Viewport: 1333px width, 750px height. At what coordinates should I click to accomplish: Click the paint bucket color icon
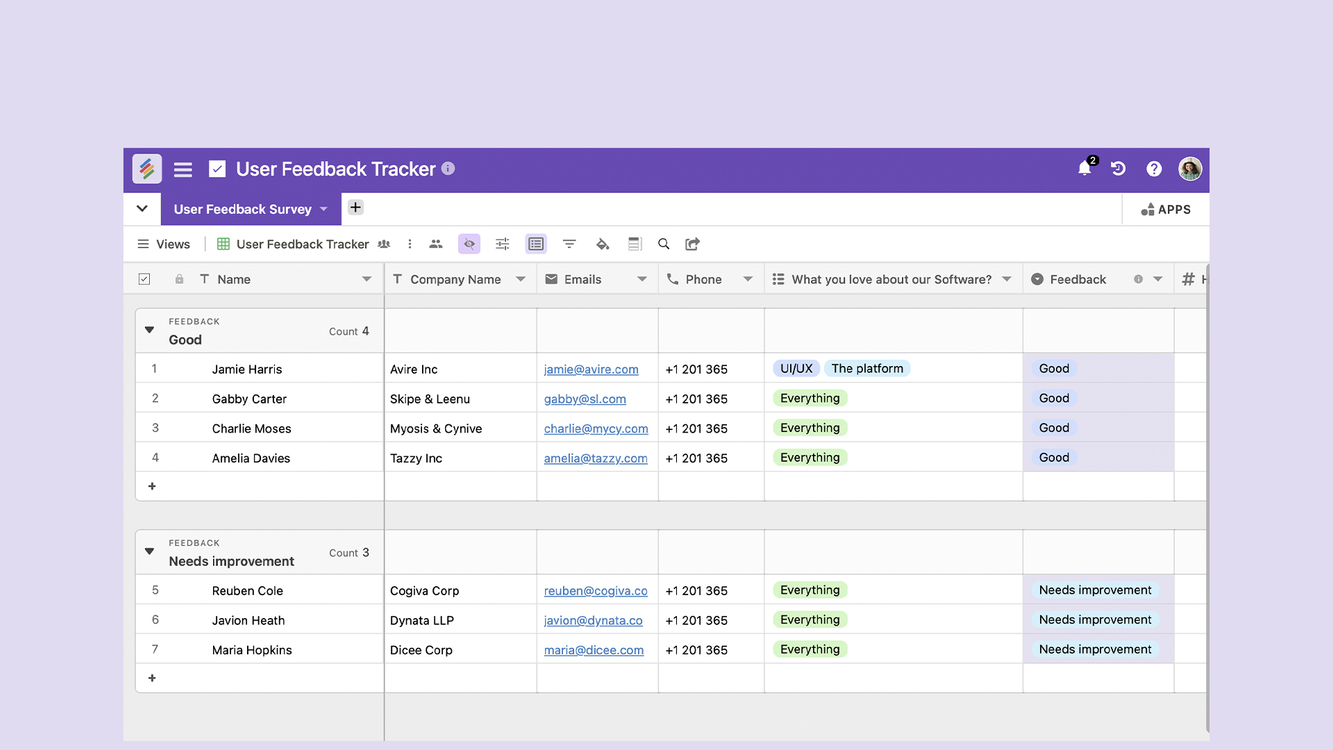pos(602,244)
